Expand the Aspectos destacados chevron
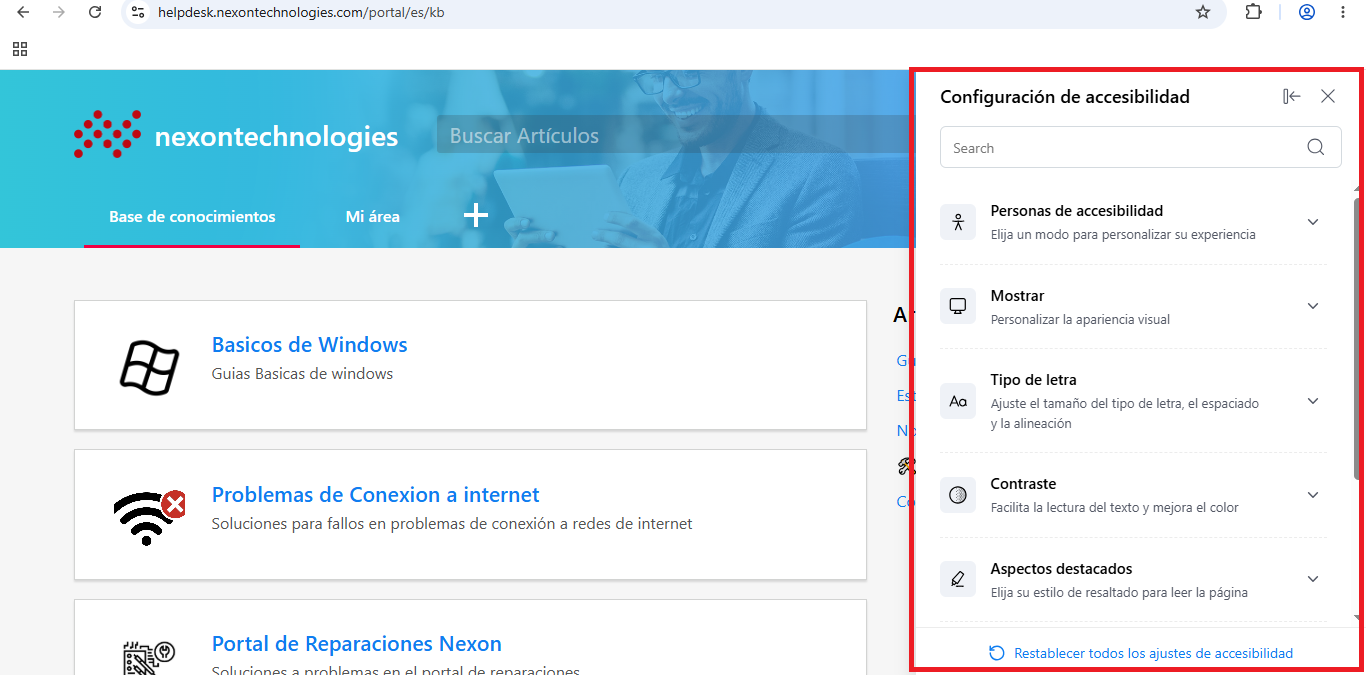This screenshot has width=1366, height=675. tap(1313, 579)
